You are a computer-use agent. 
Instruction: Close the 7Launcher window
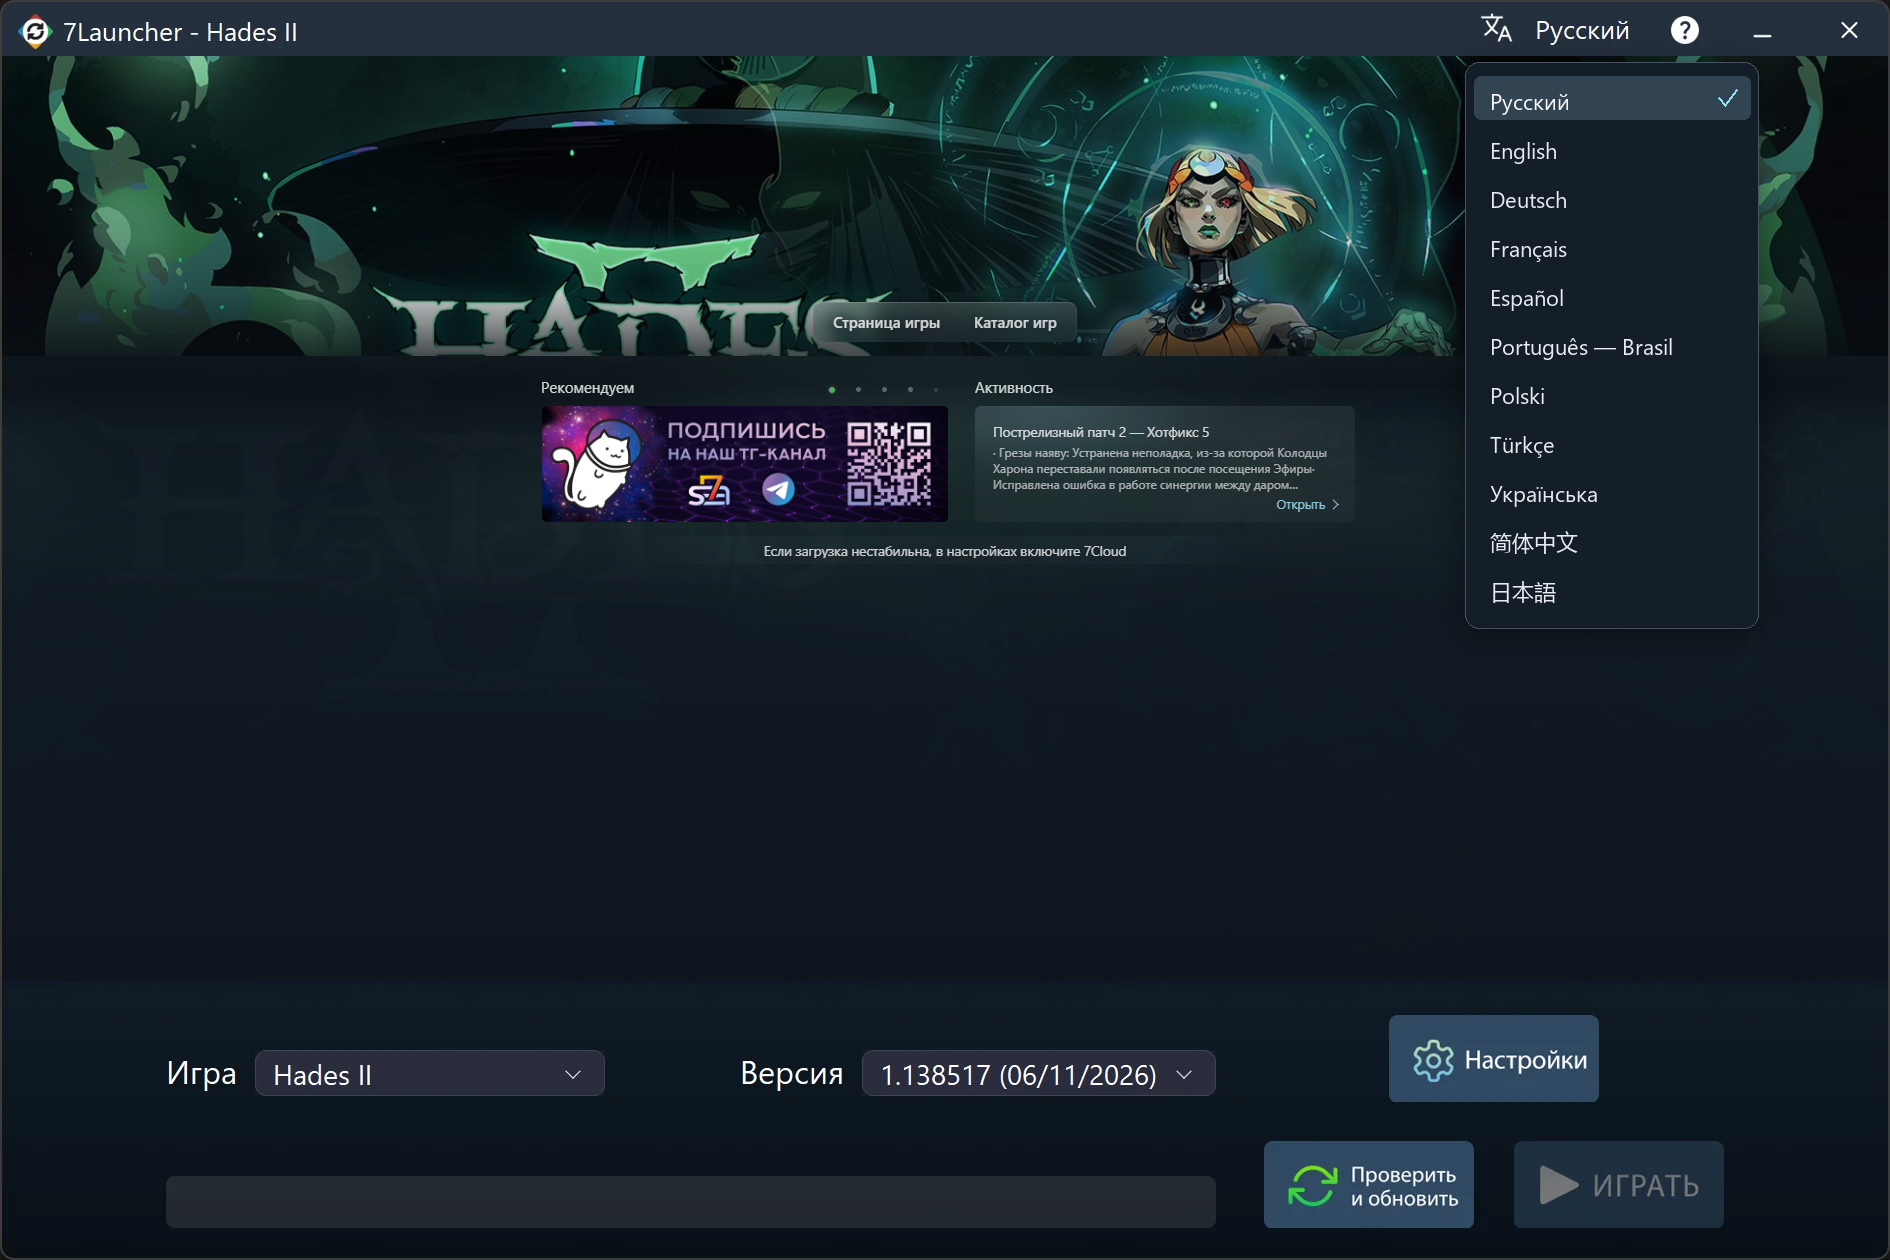point(1849,31)
